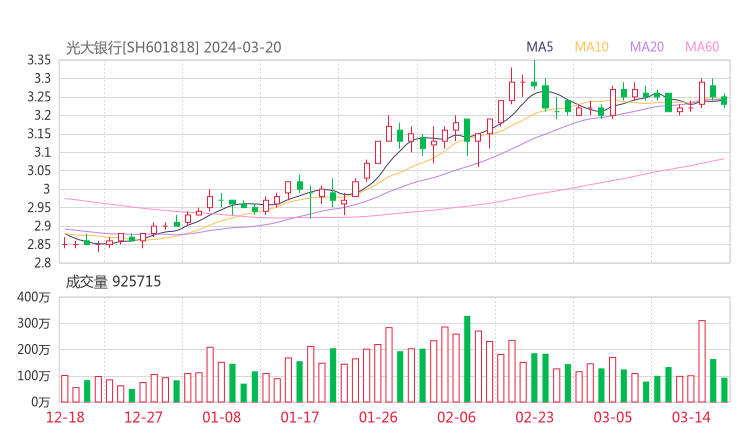Click the 02-23 date axis label
Screen dimensions: 740x440
point(534,417)
